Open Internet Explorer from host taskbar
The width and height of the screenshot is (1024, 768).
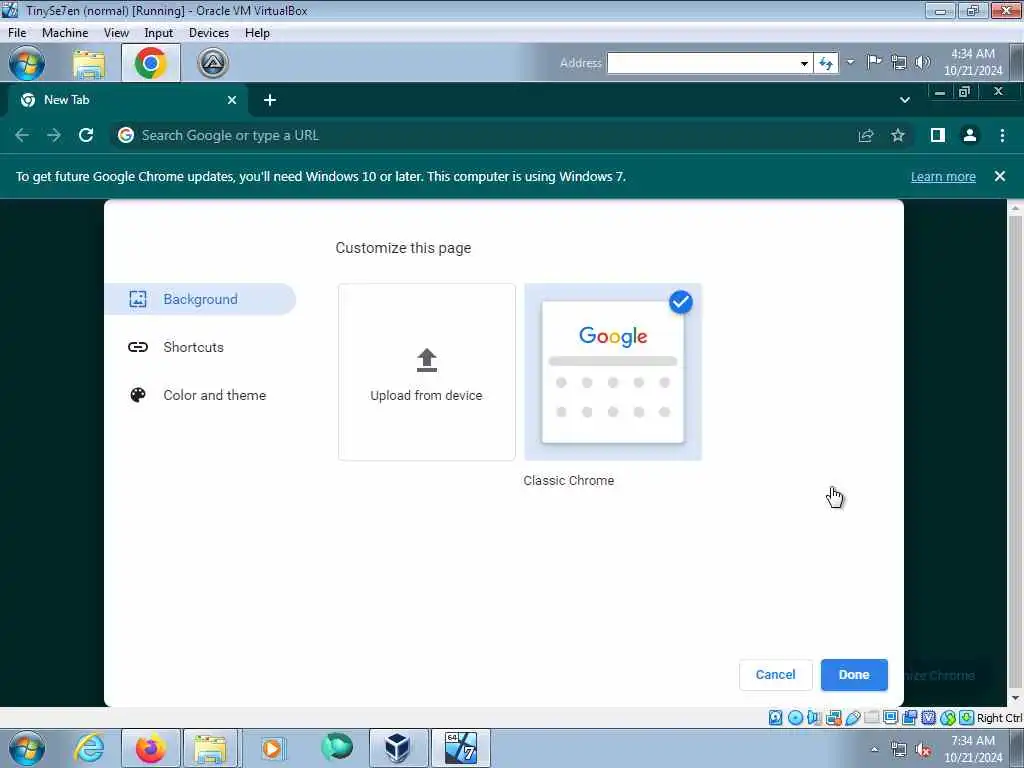coord(89,748)
